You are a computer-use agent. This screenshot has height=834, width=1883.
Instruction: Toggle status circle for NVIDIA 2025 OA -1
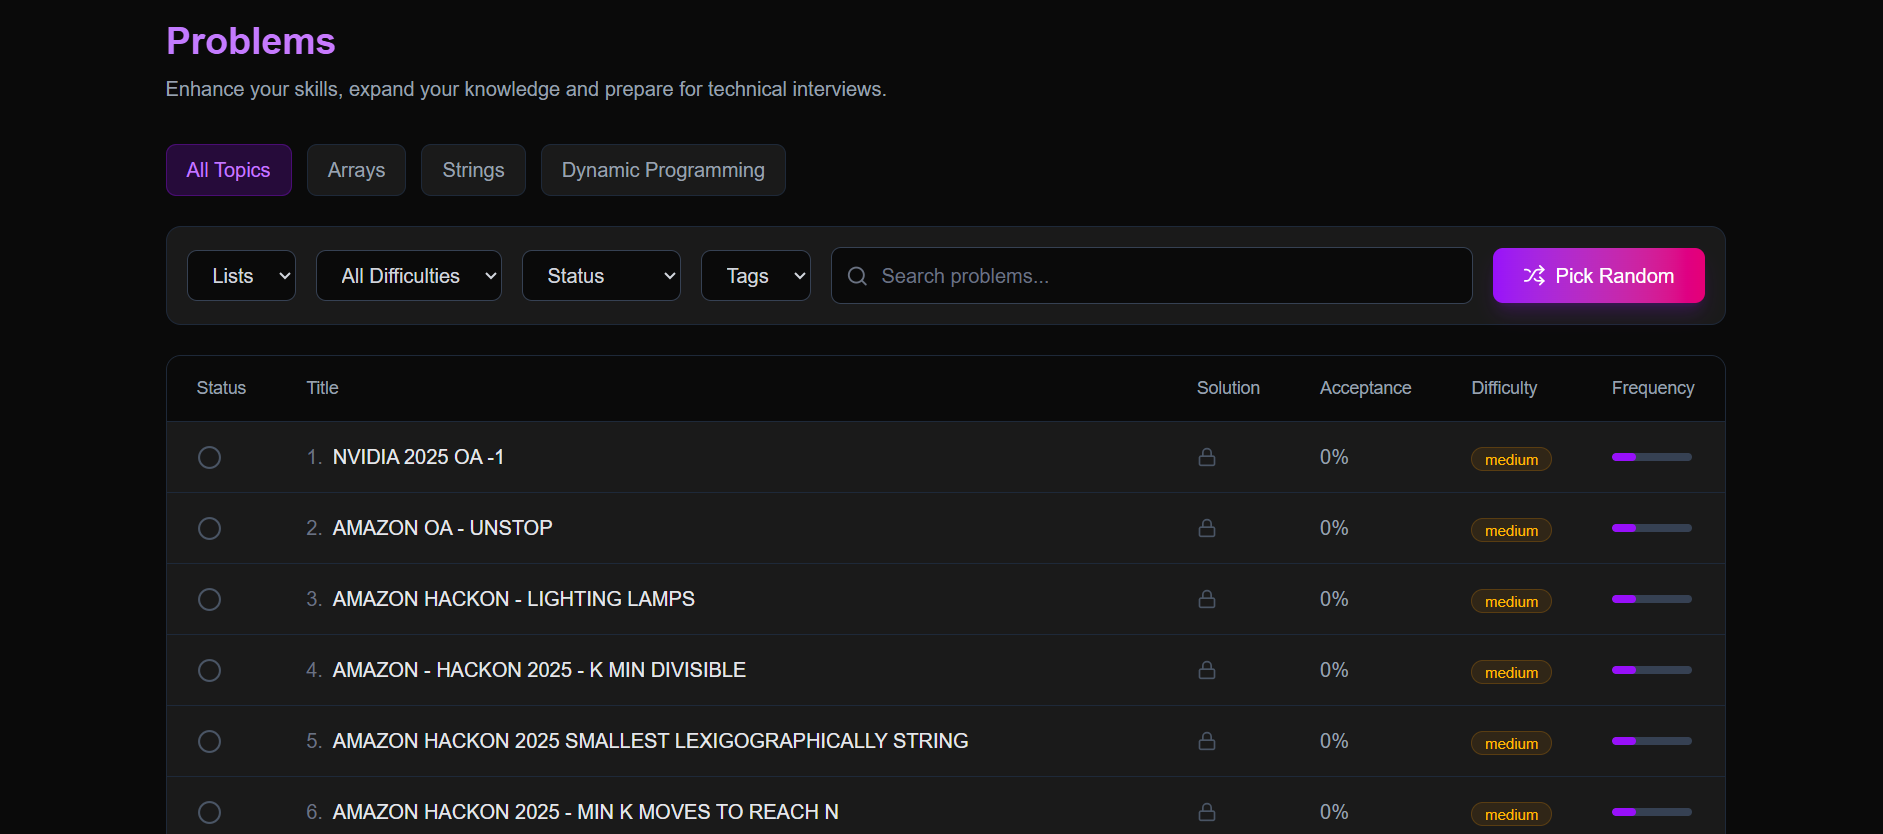click(209, 457)
